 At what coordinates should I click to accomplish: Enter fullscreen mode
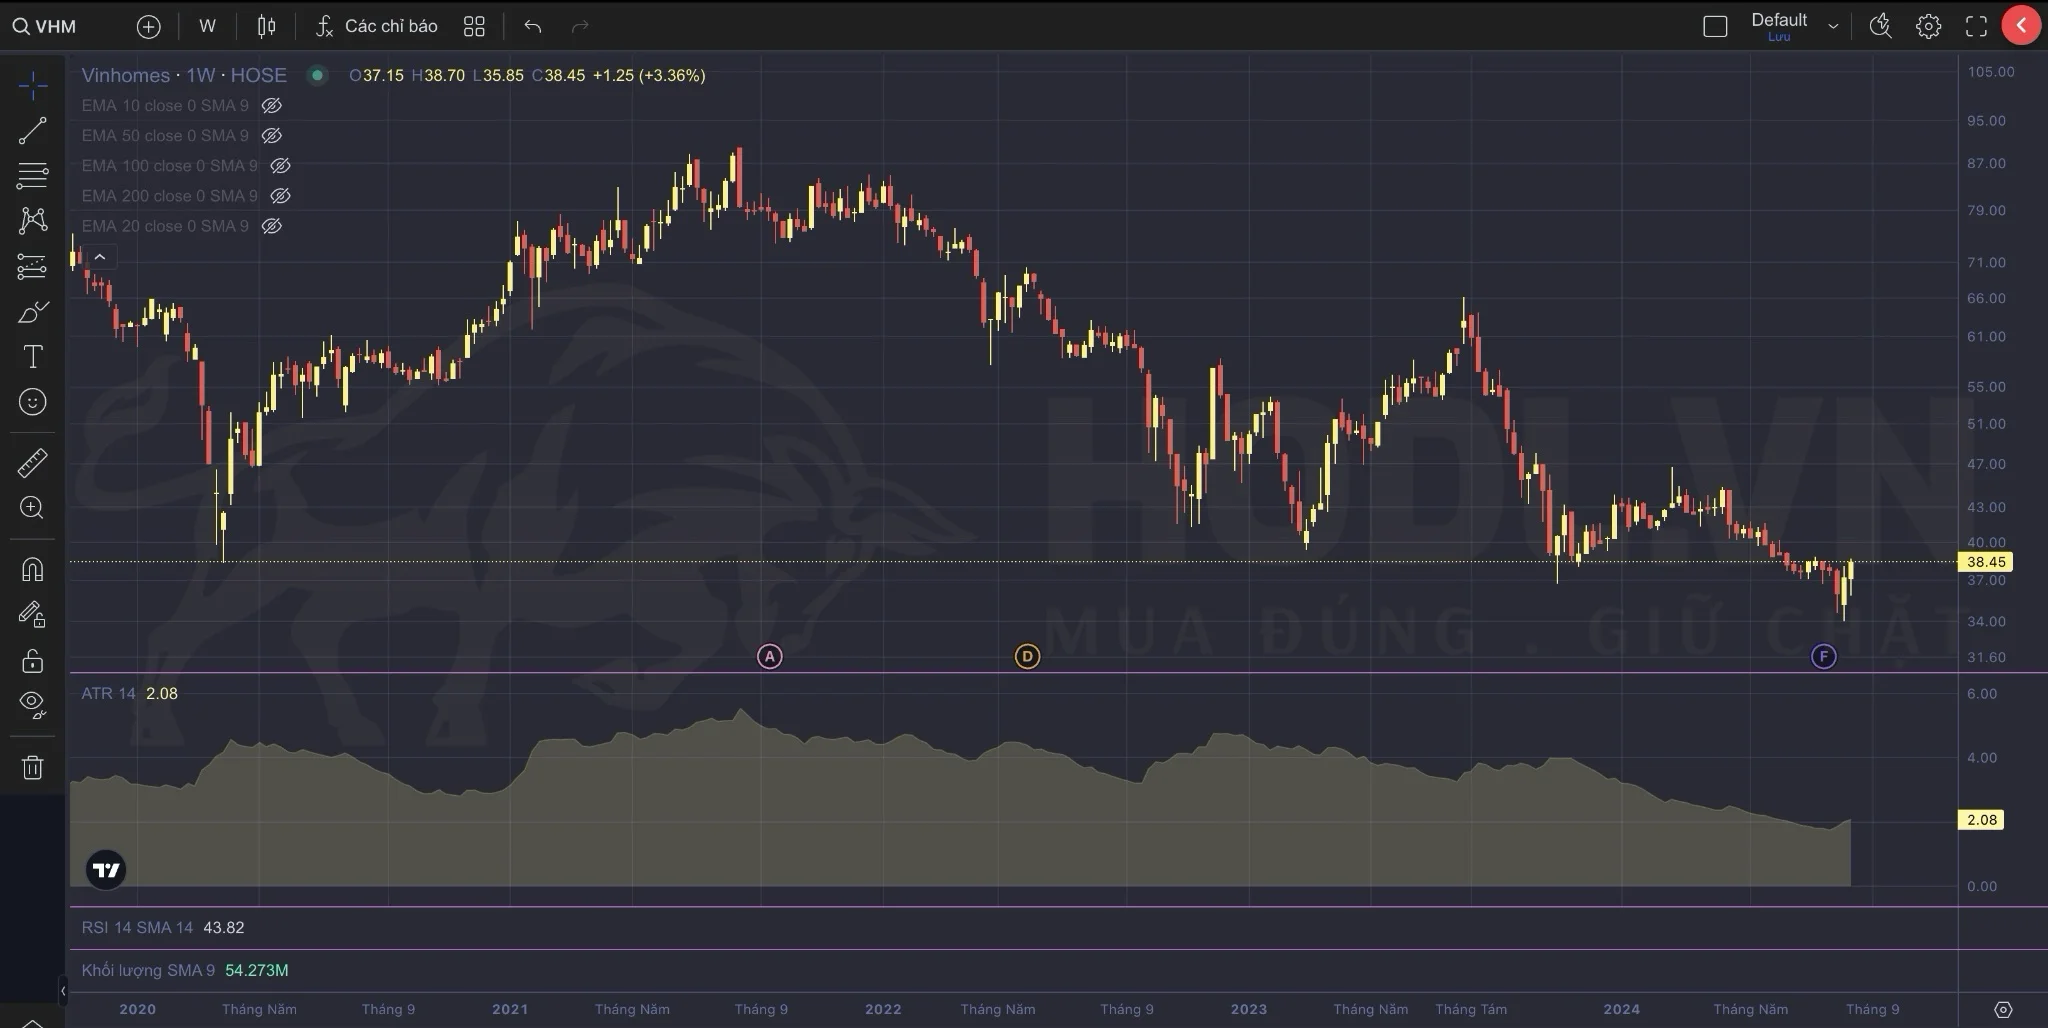(x=1976, y=26)
